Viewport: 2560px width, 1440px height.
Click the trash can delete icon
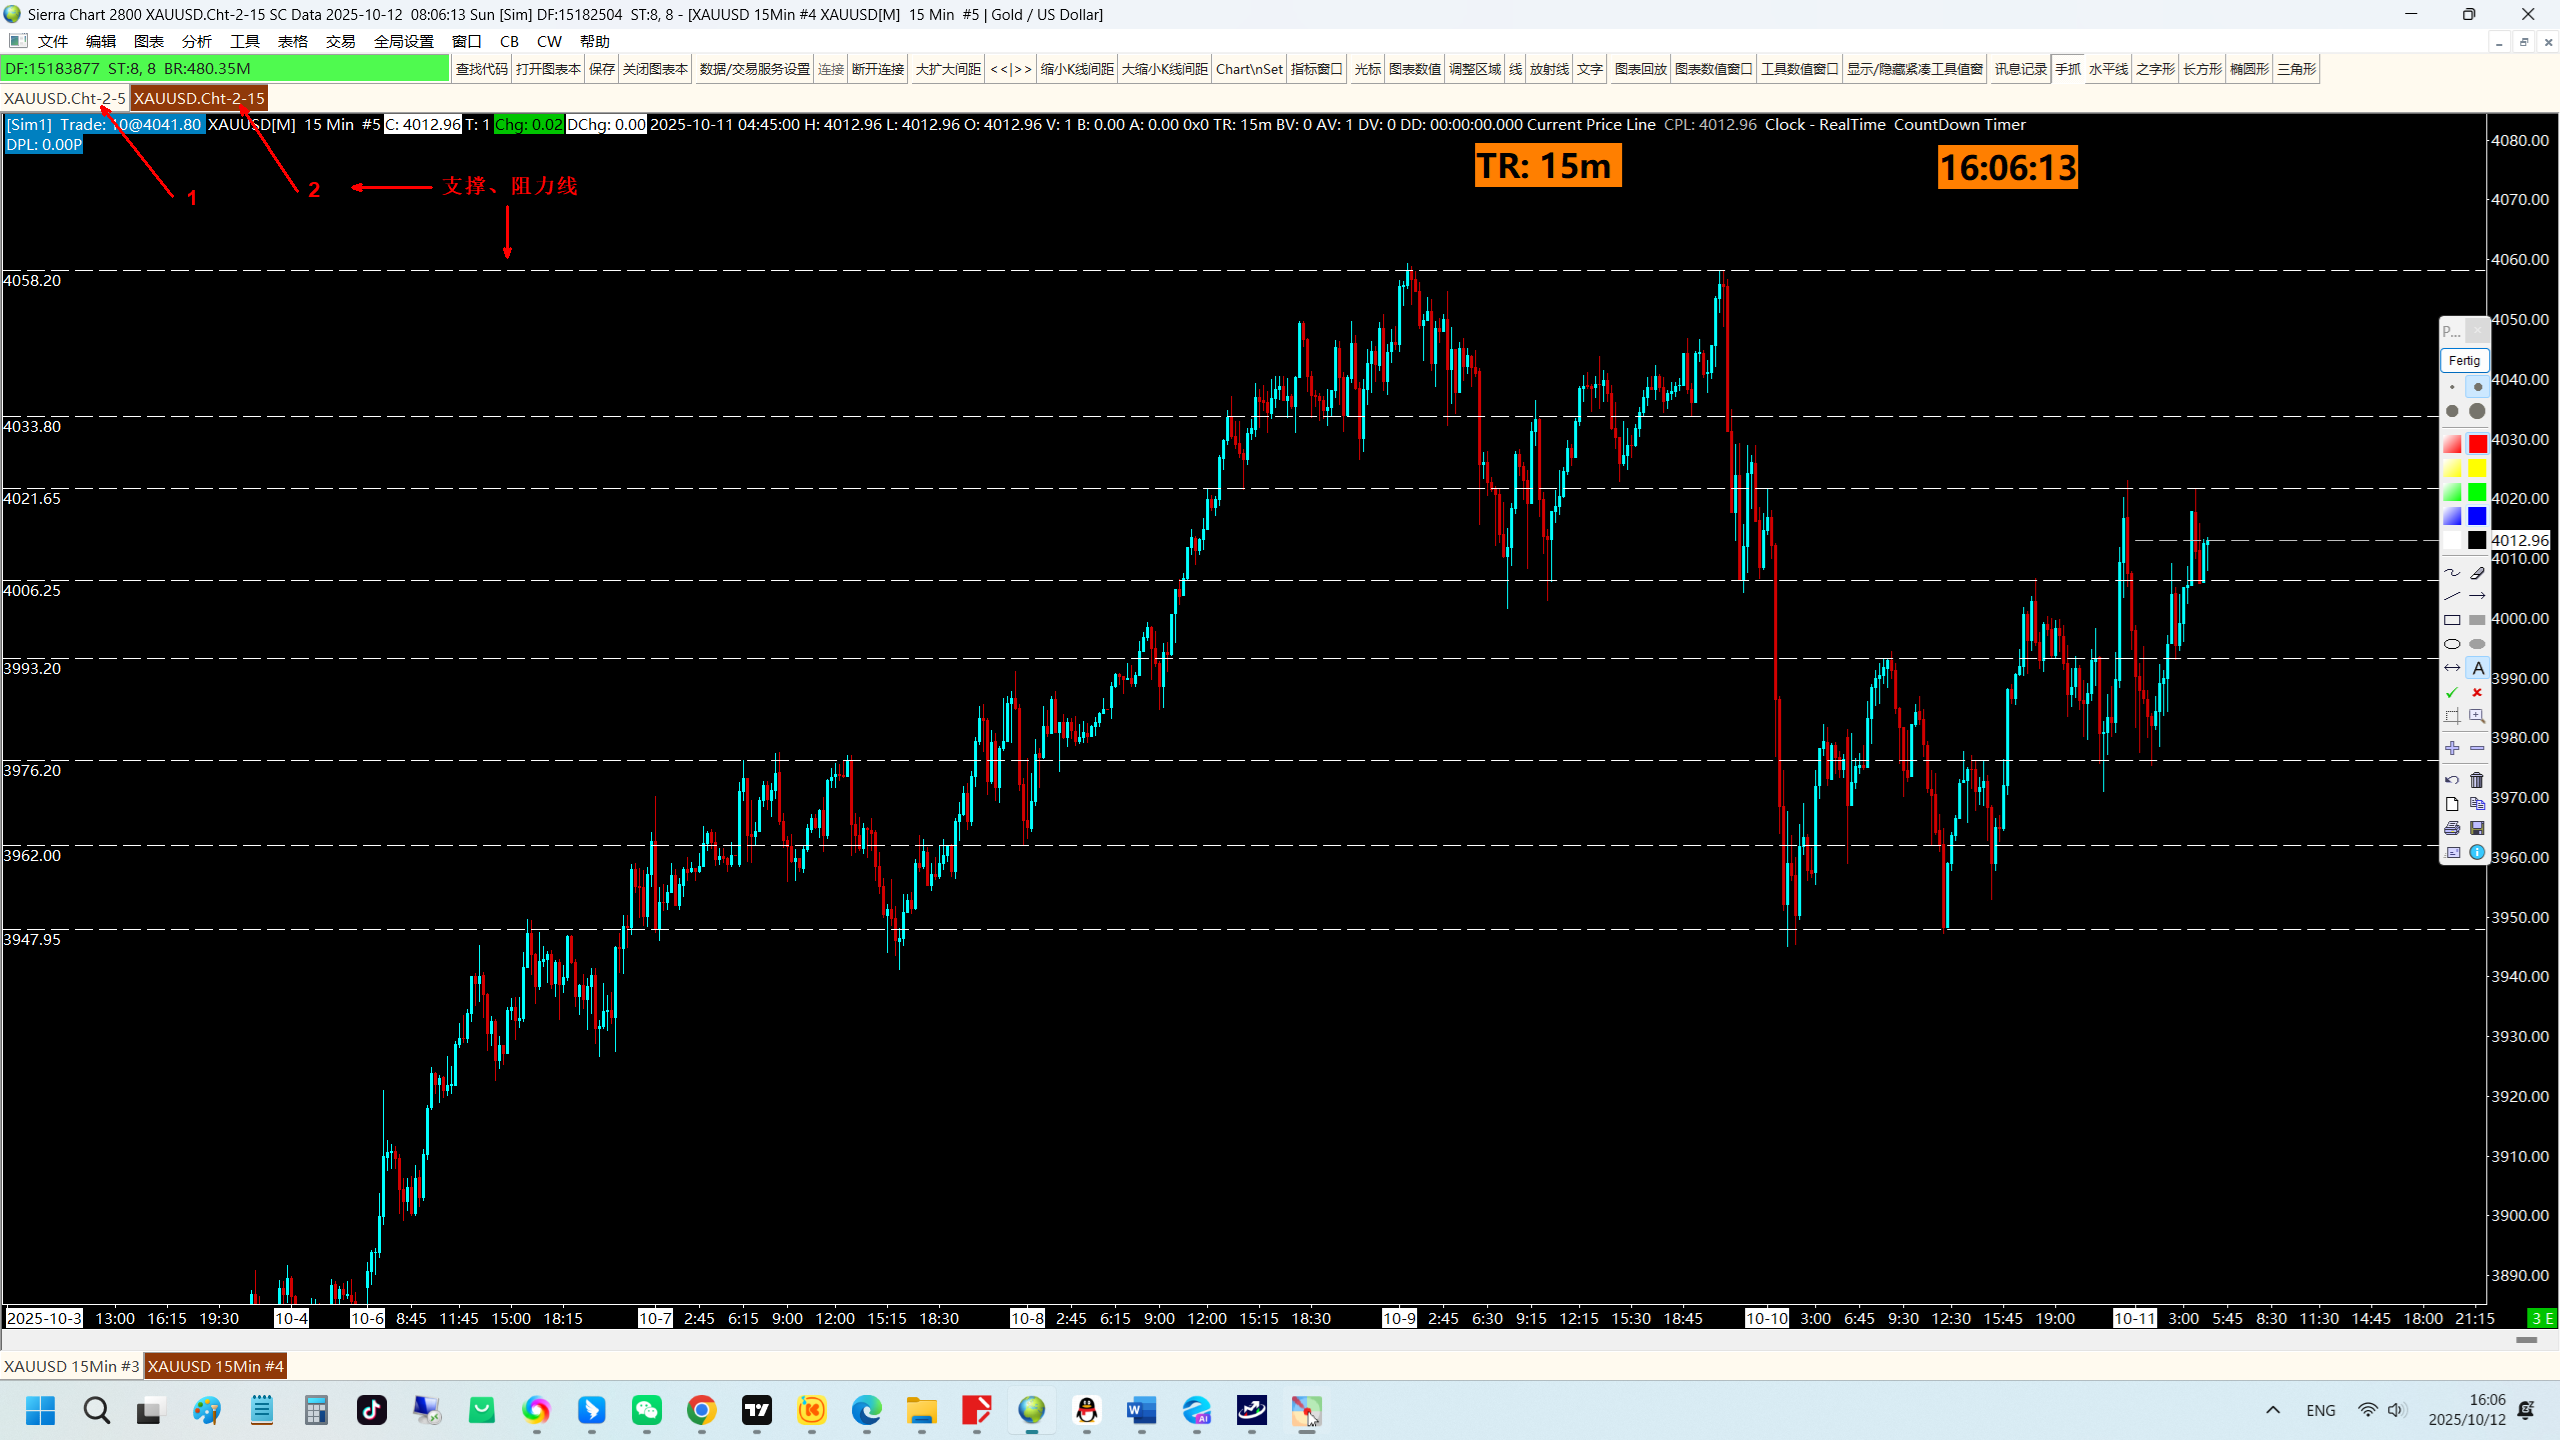[x=2476, y=780]
